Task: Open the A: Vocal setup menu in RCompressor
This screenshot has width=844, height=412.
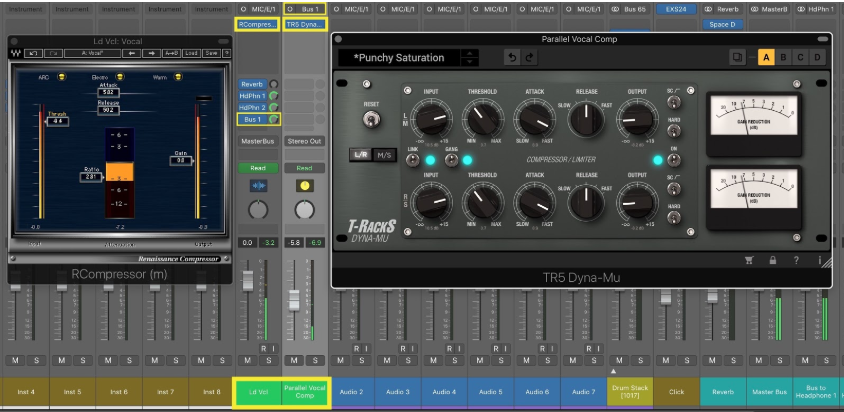Action: (93, 53)
